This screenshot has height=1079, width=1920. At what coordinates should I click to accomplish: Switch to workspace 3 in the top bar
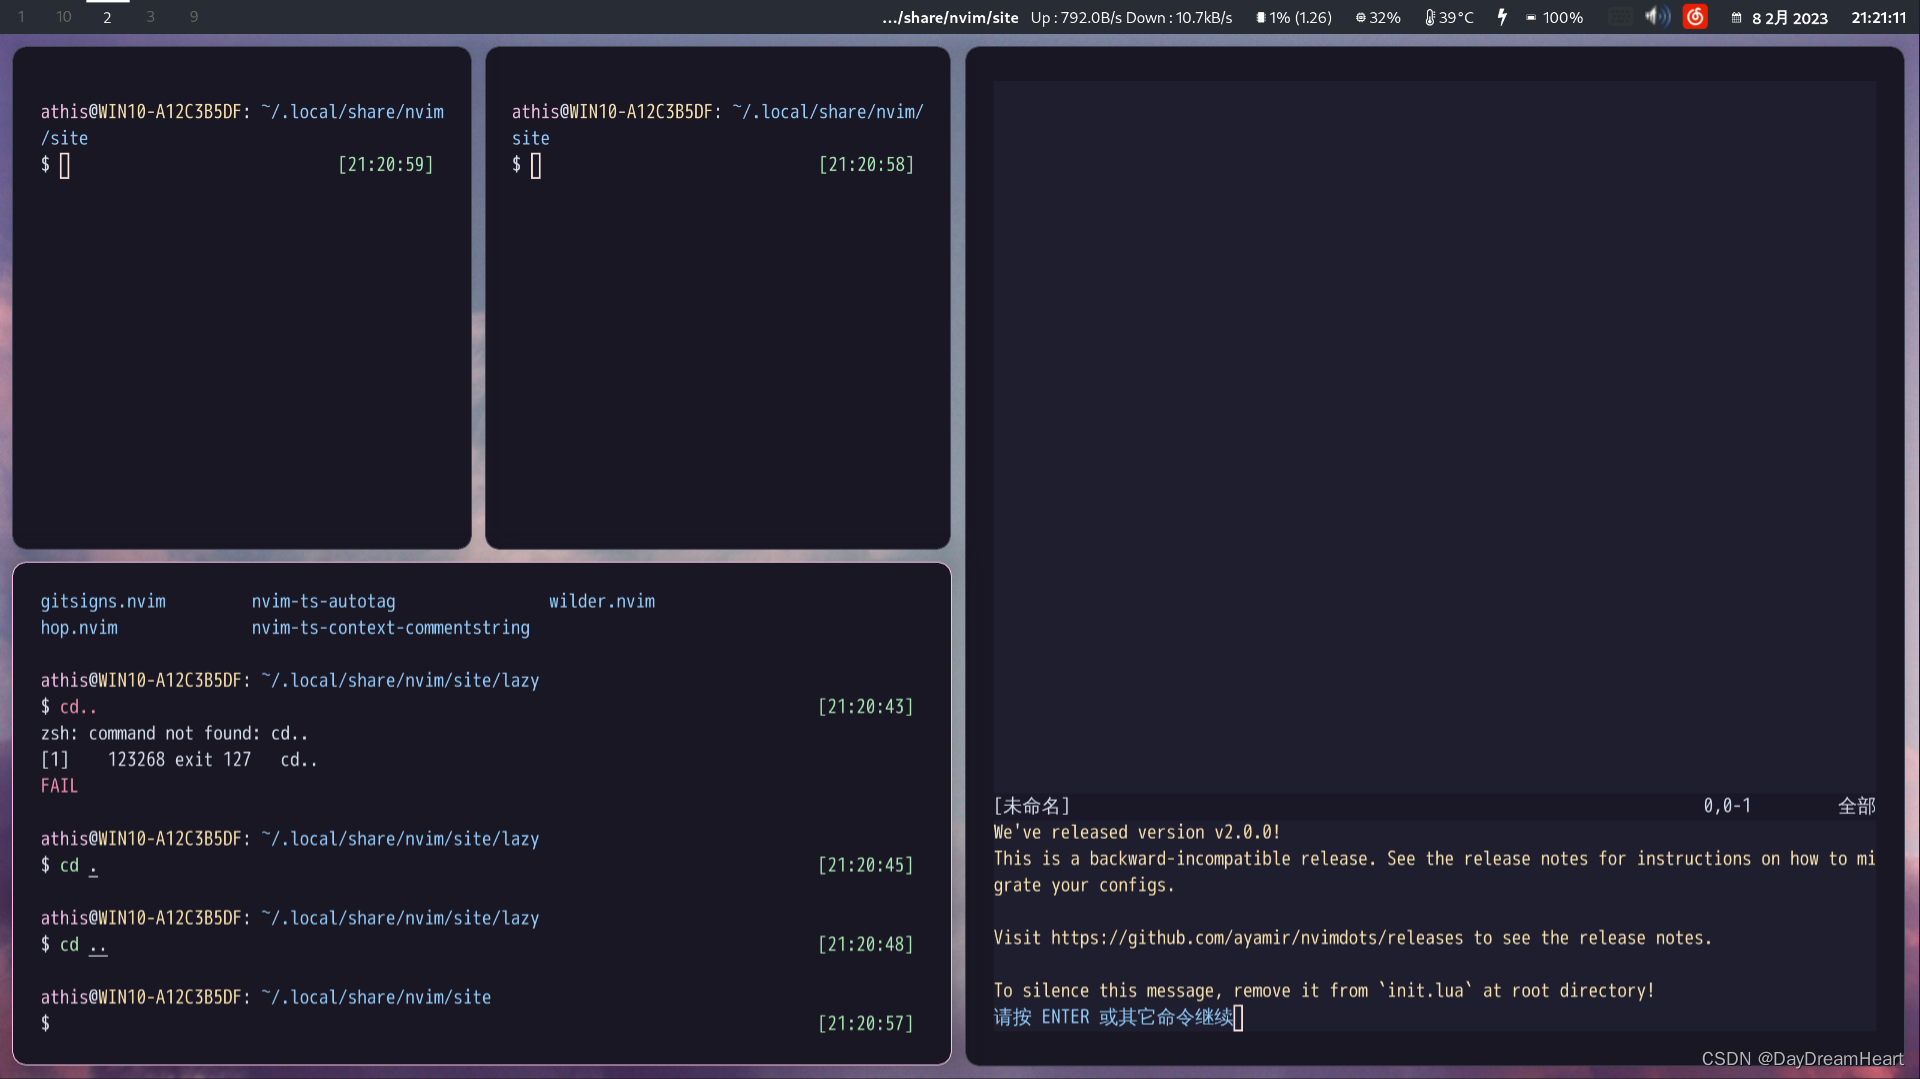point(150,17)
